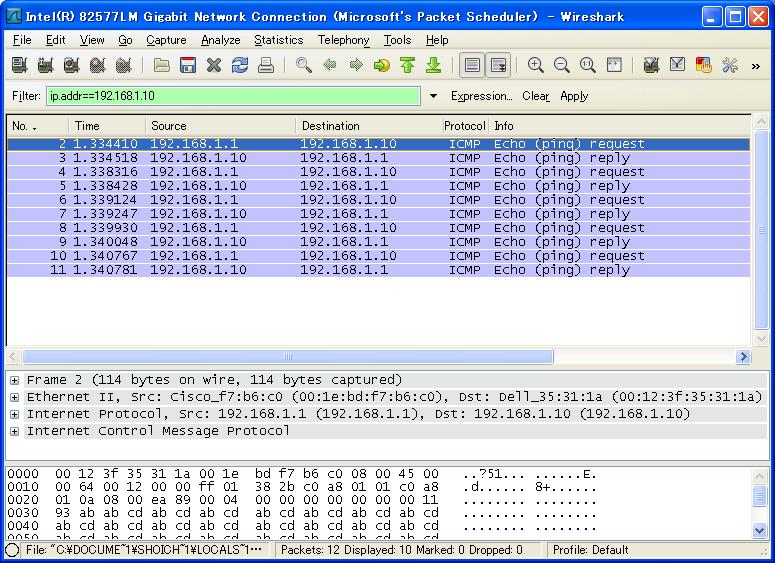Open the Edit menu
This screenshot has width=775, height=563.
coord(55,40)
